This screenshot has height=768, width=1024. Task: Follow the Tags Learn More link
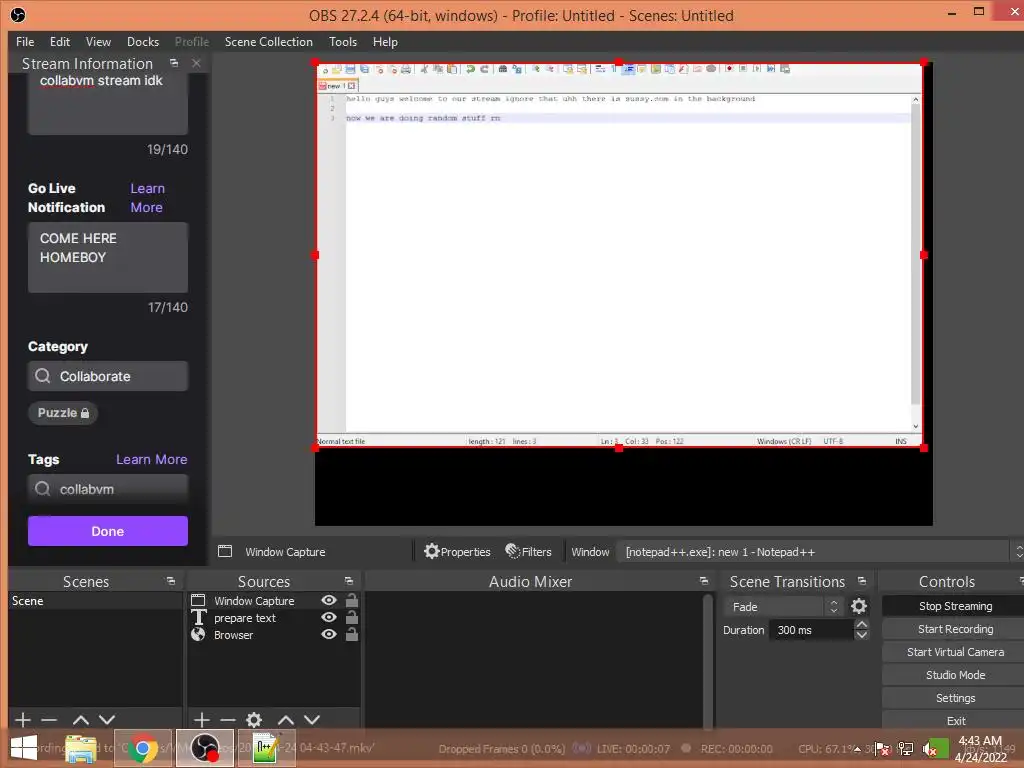(x=152, y=460)
